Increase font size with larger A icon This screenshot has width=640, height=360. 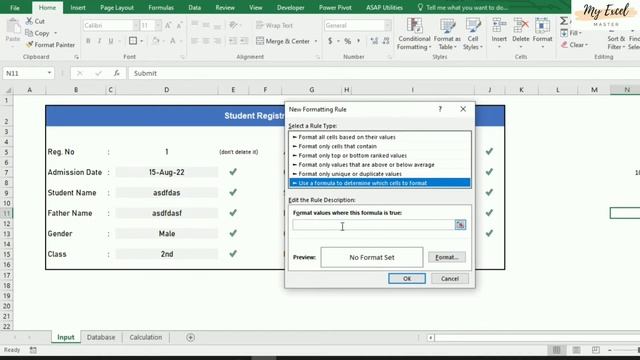pyautogui.click(x=168, y=25)
